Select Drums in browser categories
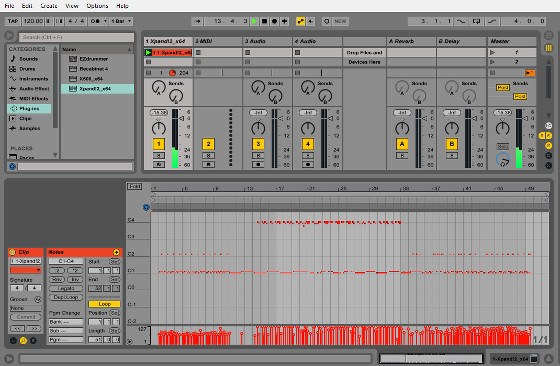This screenshot has height=366, width=560. point(28,69)
